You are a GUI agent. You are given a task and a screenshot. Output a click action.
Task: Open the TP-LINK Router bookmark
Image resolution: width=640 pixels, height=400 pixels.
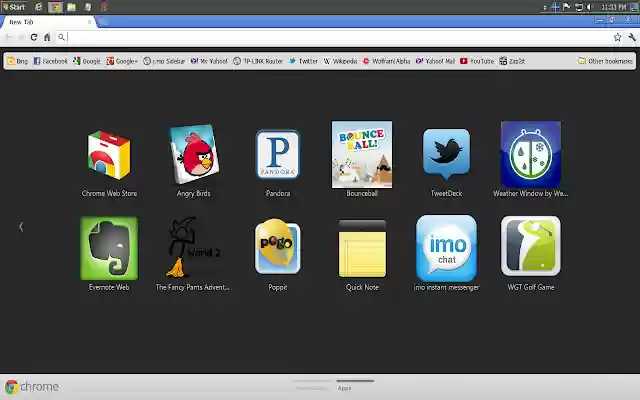pos(258,61)
